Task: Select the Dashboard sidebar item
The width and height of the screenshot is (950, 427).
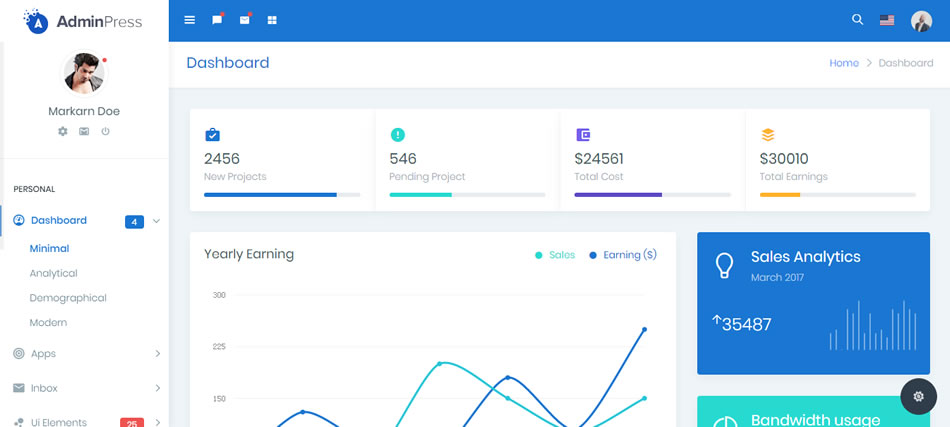Action: [84, 220]
